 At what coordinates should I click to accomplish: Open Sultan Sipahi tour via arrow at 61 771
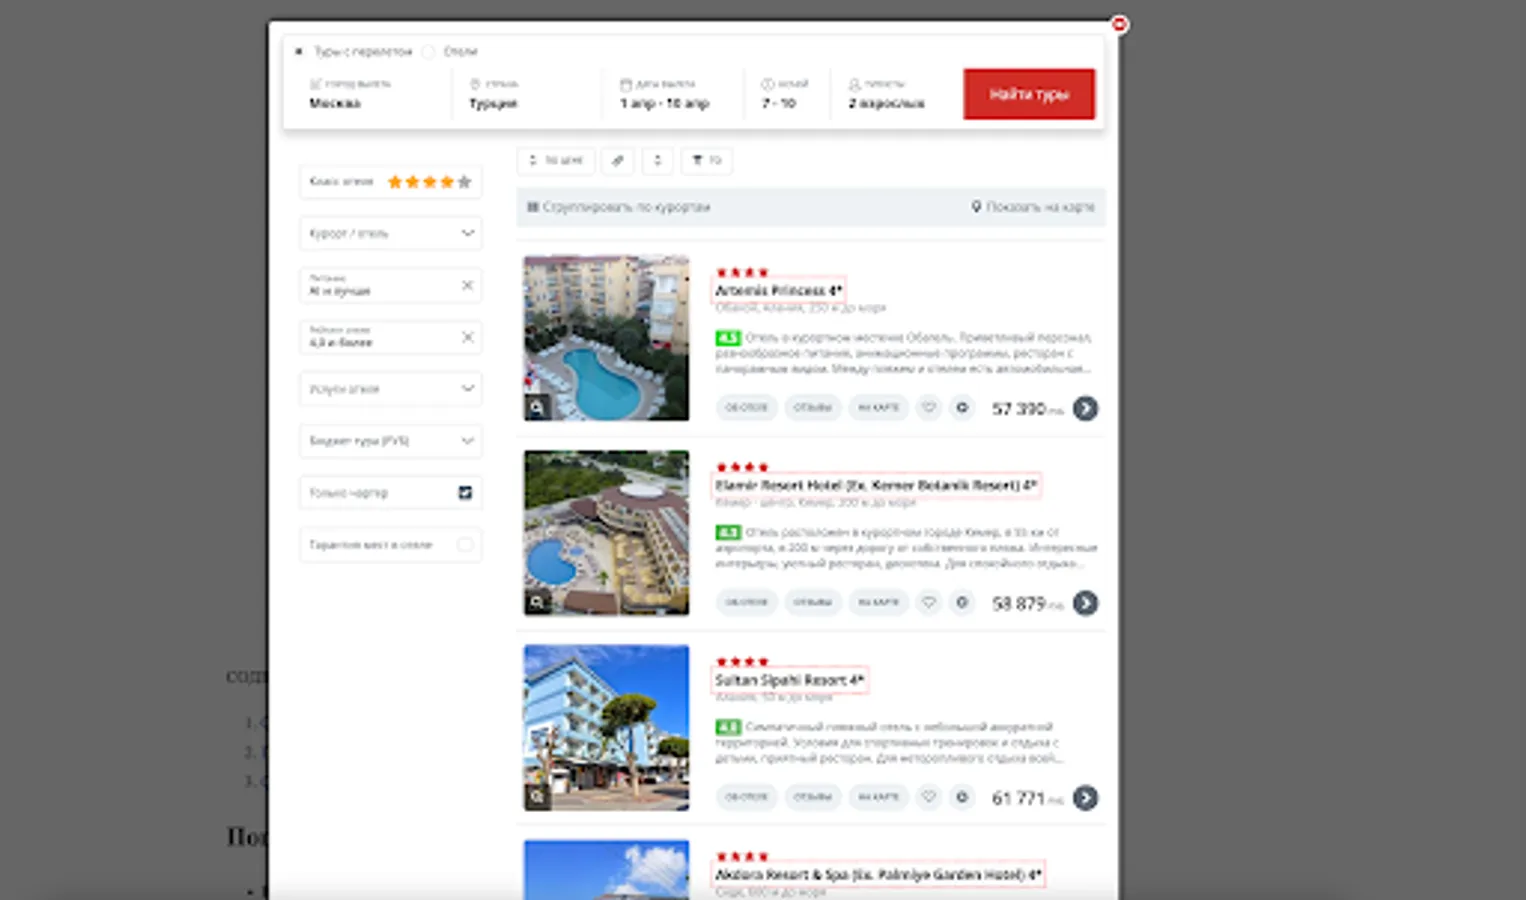(x=1085, y=798)
